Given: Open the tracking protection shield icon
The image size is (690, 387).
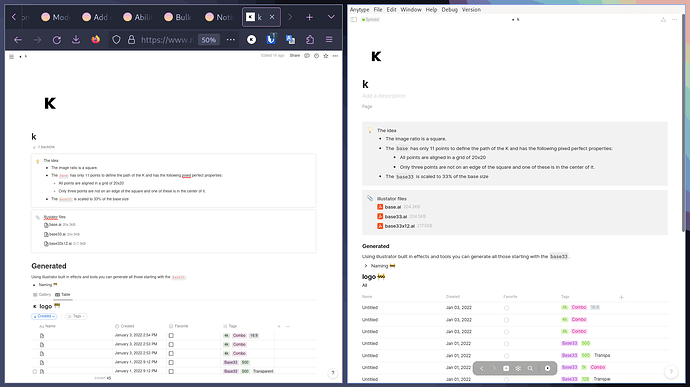Looking at the screenshot, I should coord(116,40).
